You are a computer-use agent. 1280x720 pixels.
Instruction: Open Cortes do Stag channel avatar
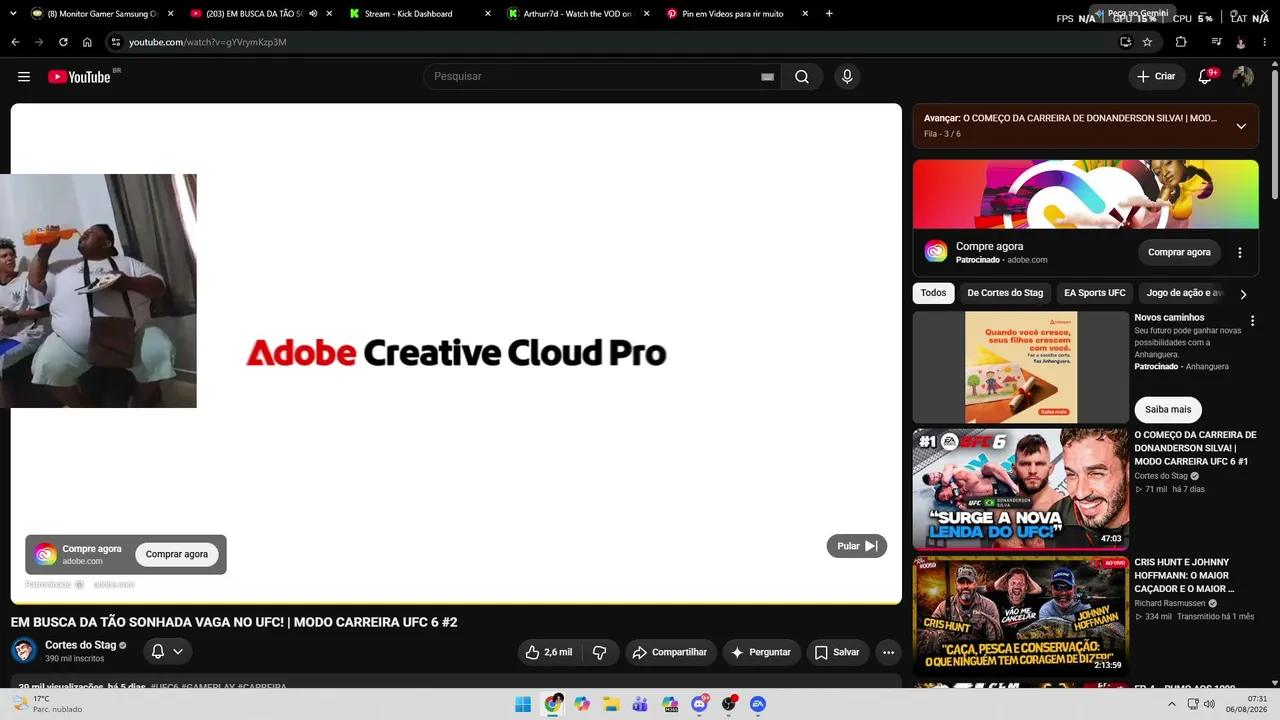click(x=24, y=651)
